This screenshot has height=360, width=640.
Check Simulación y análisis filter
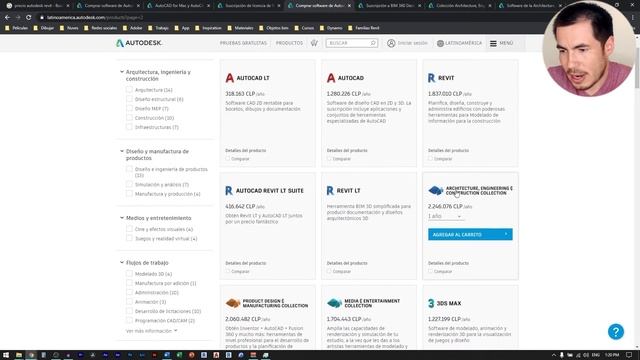pyautogui.click(x=129, y=184)
